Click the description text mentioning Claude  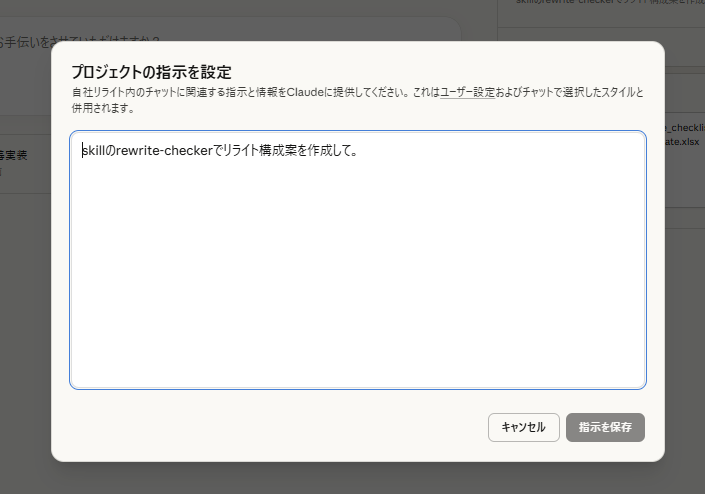pos(250,93)
